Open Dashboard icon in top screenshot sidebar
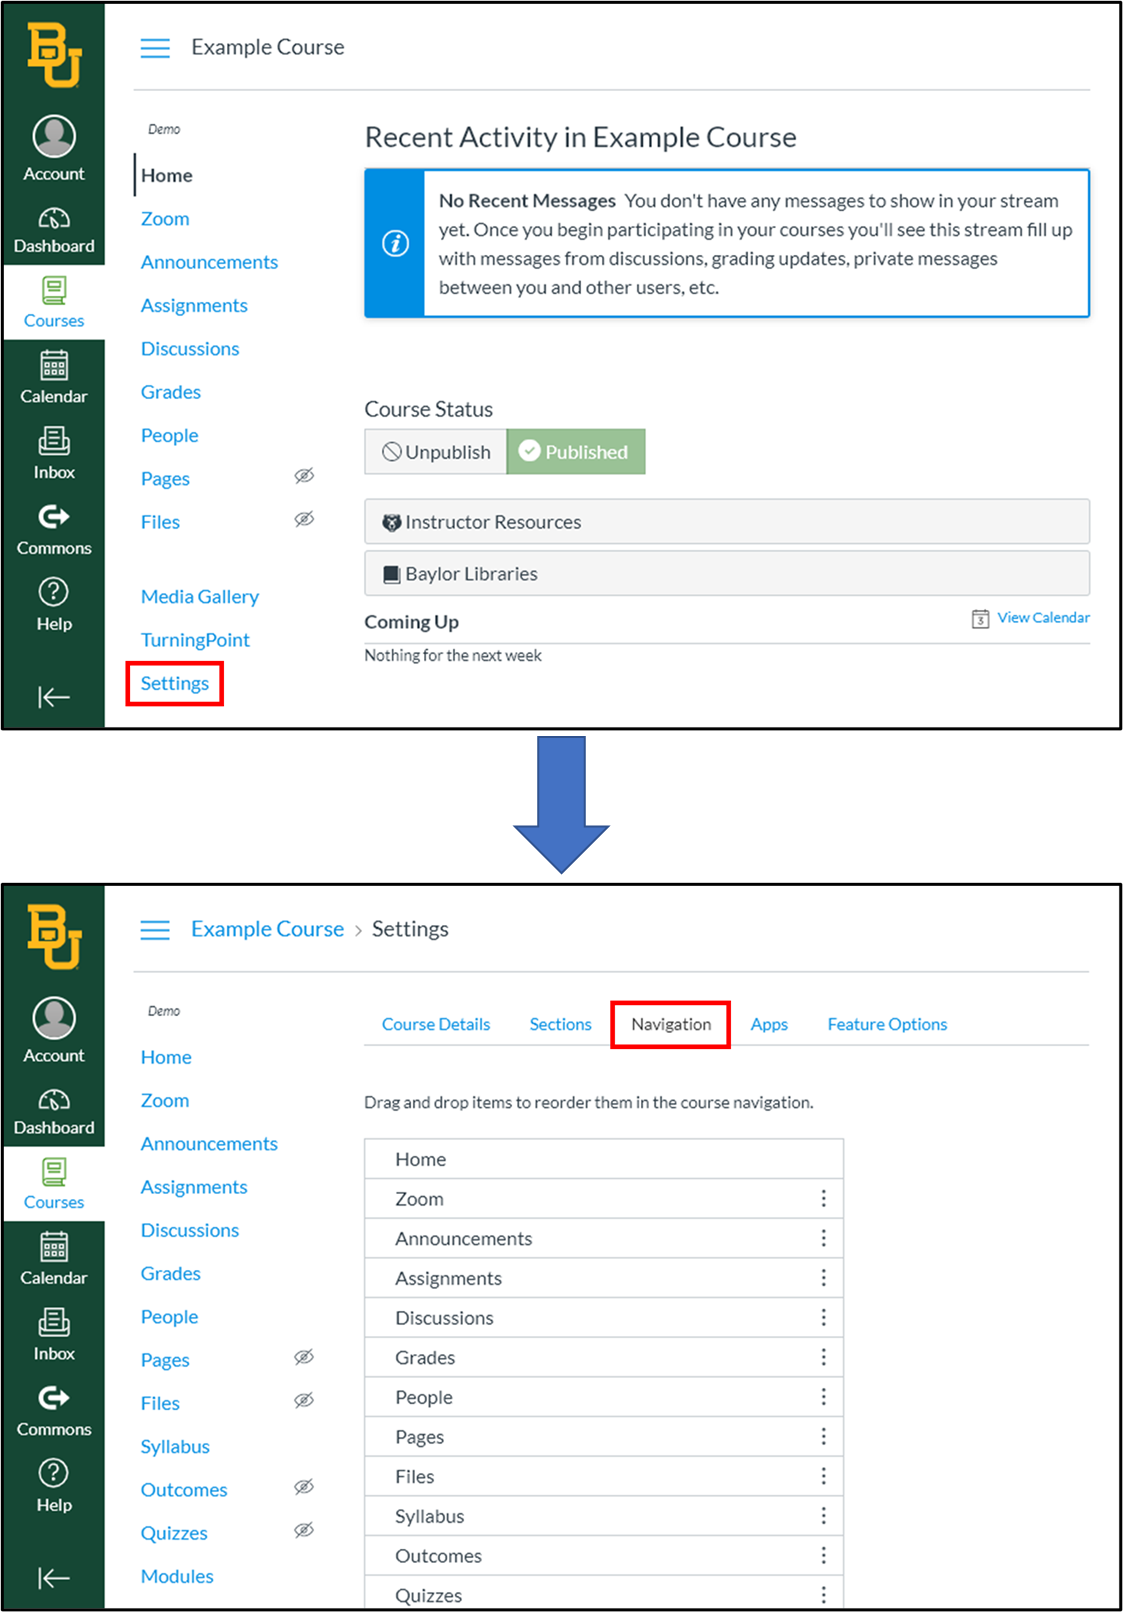The width and height of the screenshot is (1123, 1612). coord(54,218)
